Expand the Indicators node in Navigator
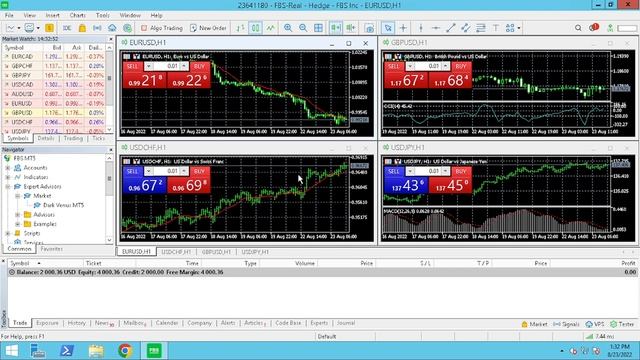This screenshot has width=640, height=360. tap(8, 177)
